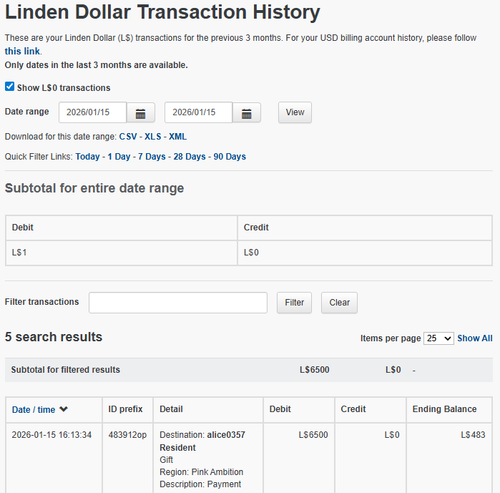The height and width of the screenshot is (493, 500).
Task: Download the XML file
Action: point(178,137)
